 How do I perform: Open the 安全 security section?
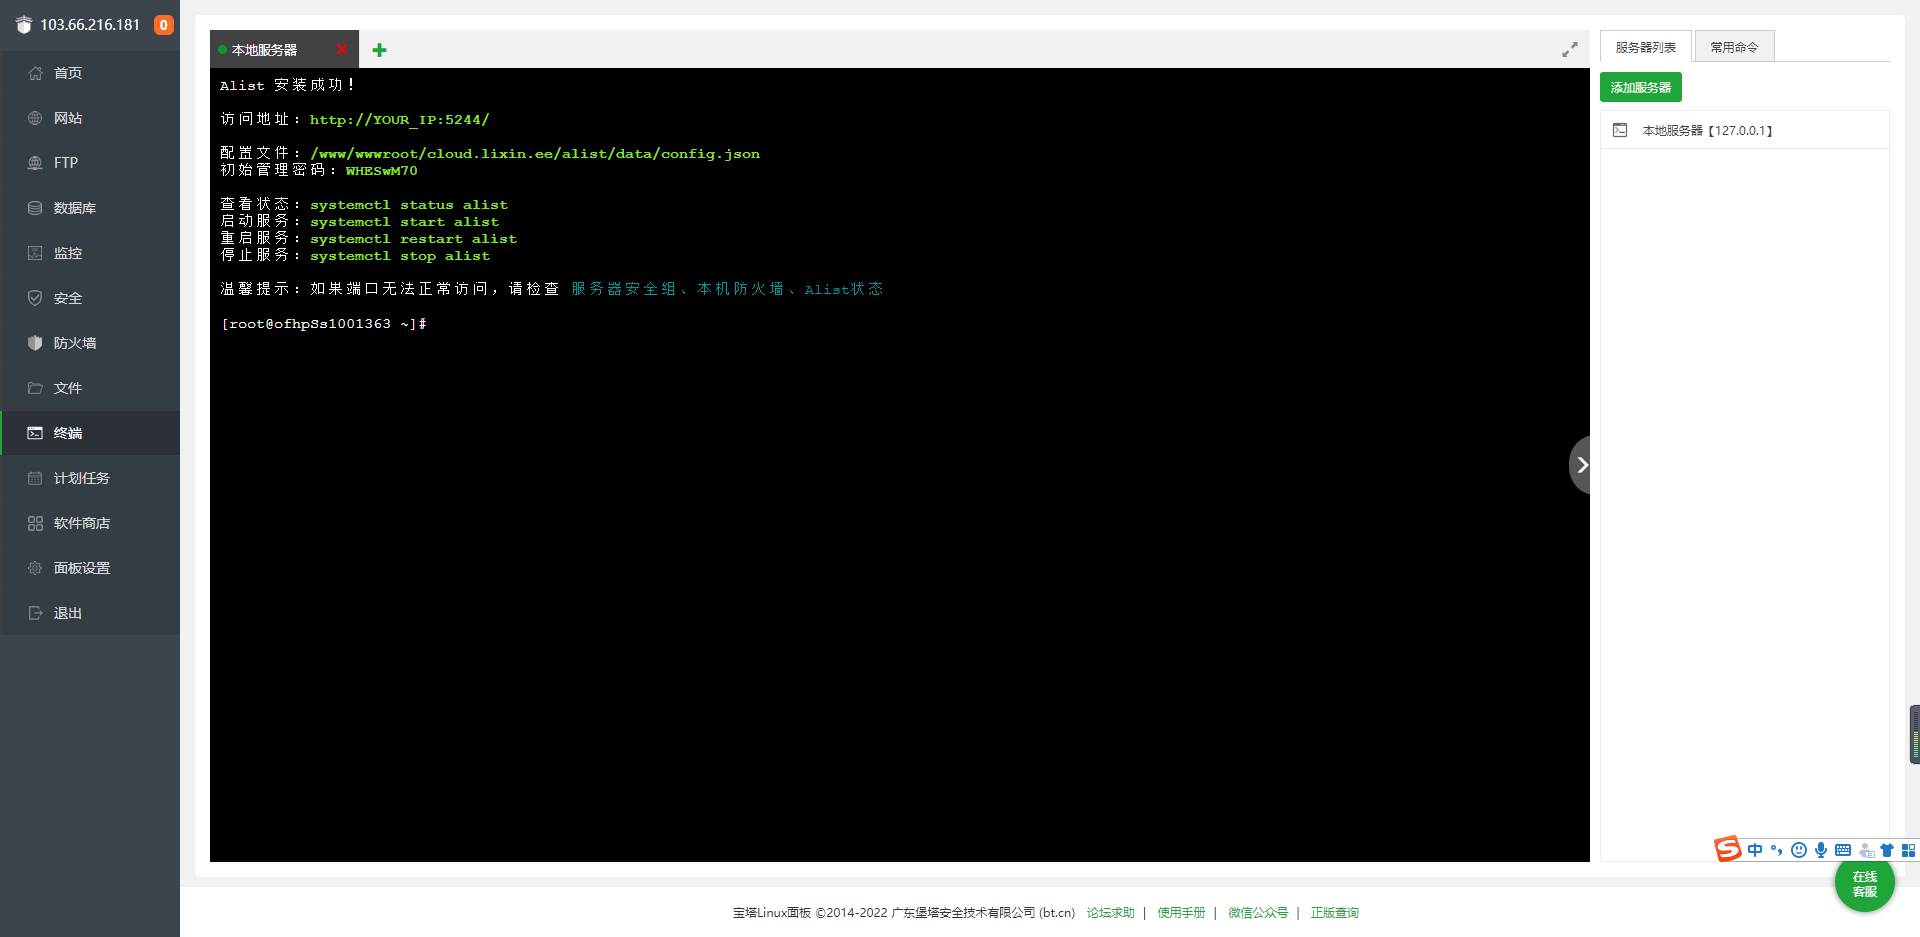[90, 298]
